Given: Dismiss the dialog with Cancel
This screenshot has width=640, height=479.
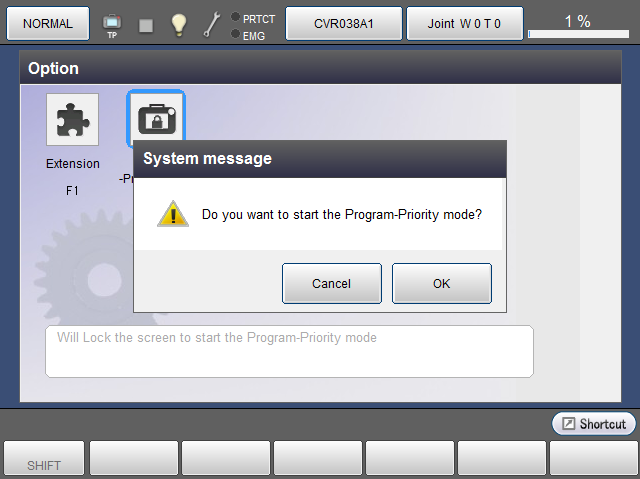Looking at the screenshot, I should 331,283.
